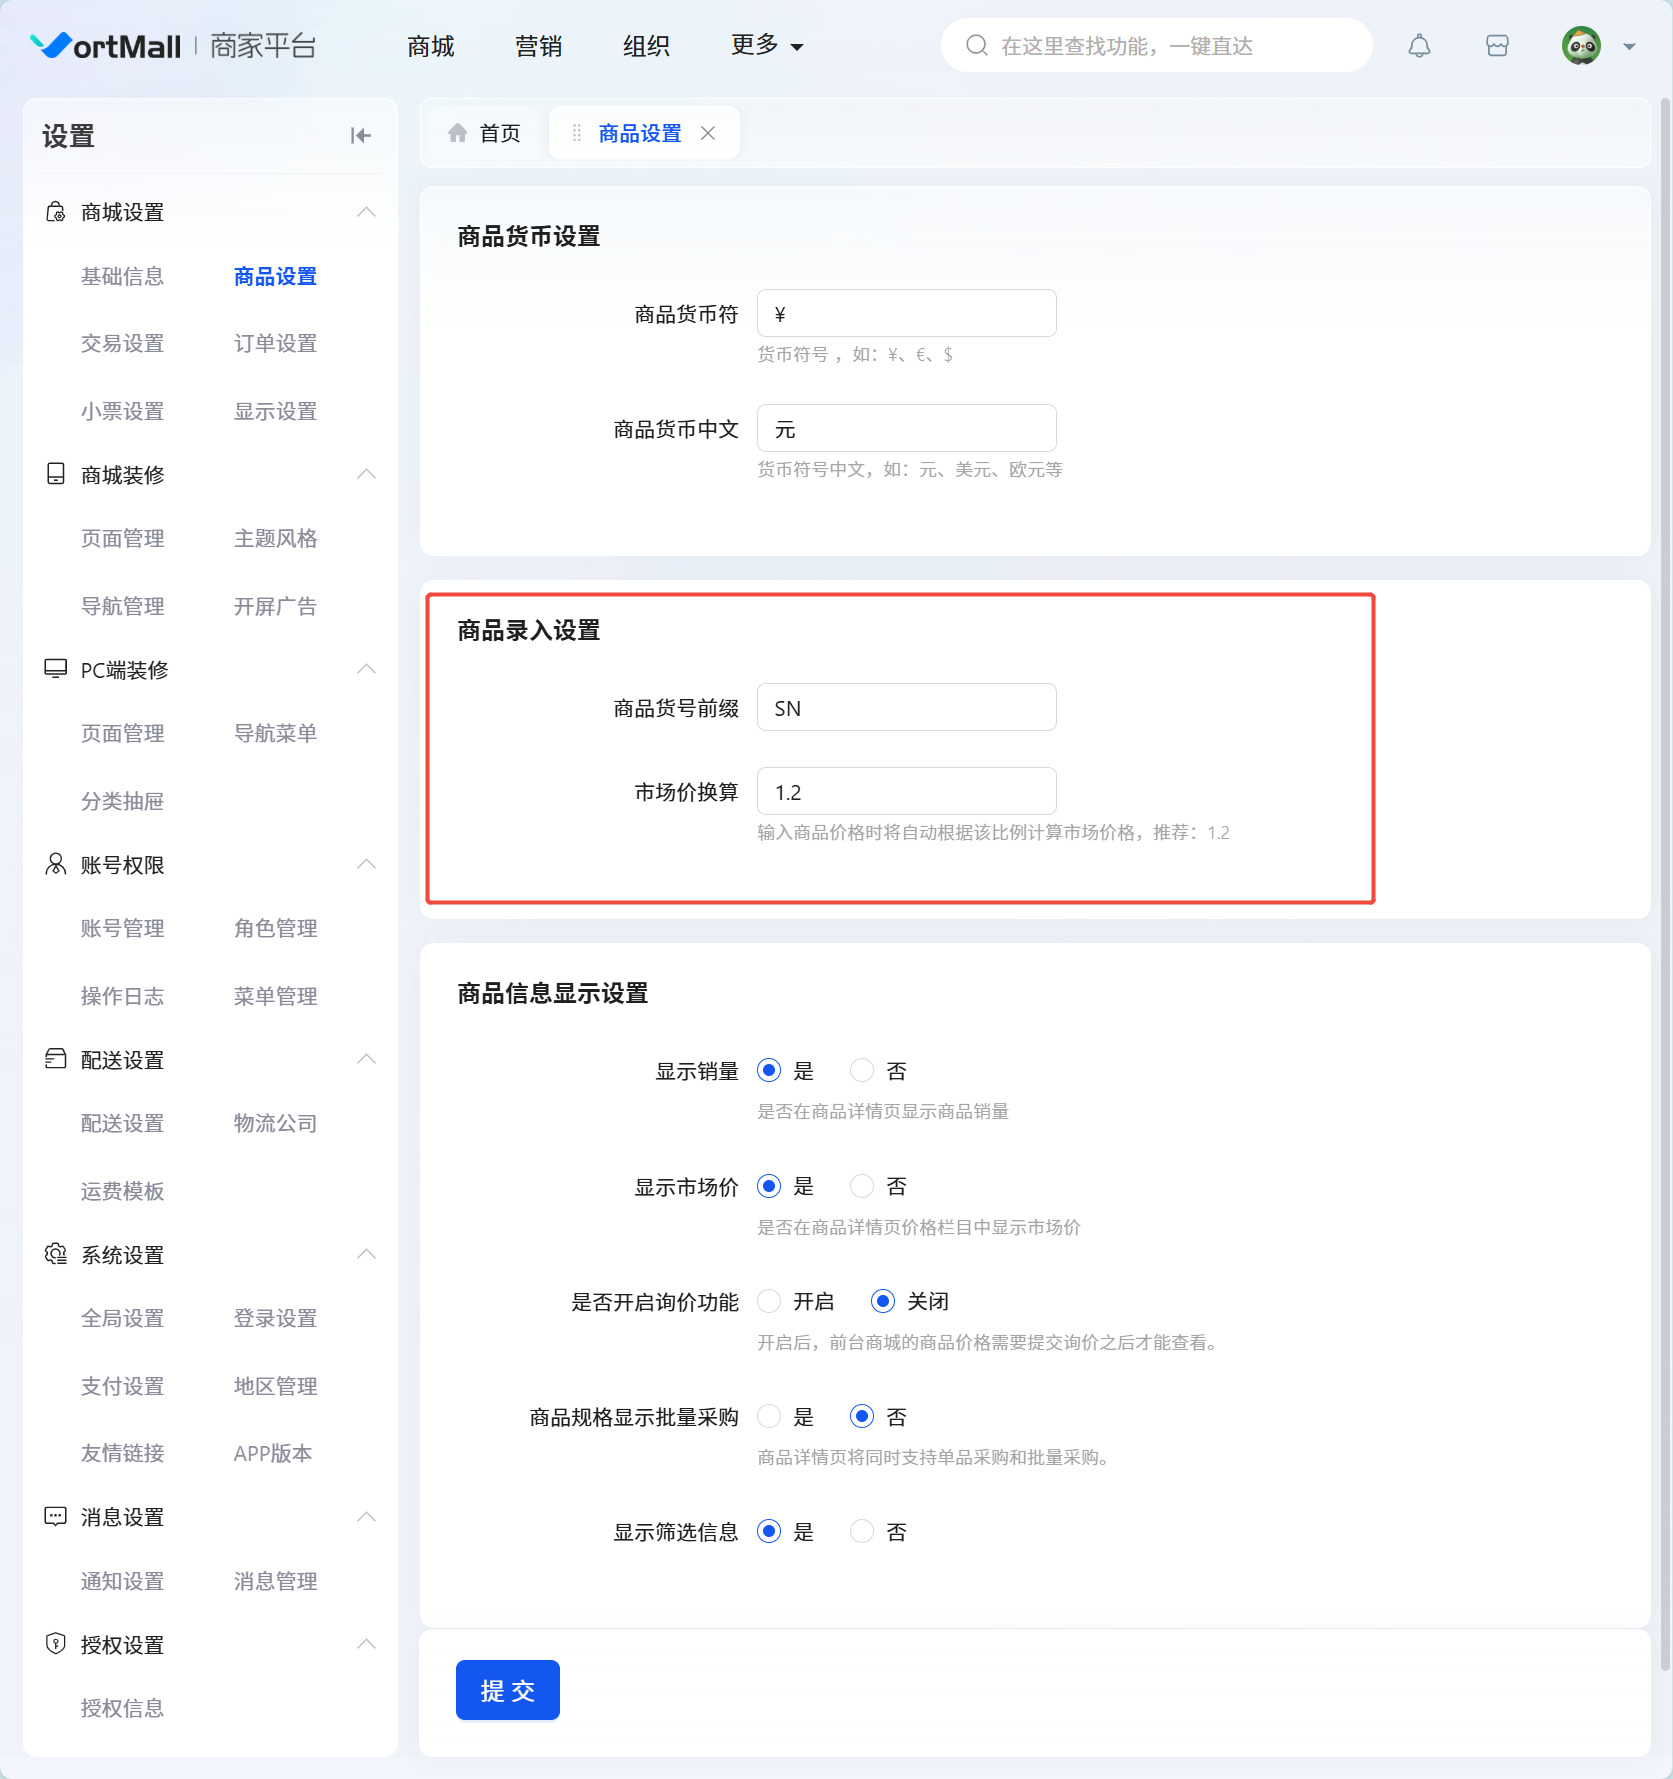The height and width of the screenshot is (1779, 1673).
Task: Click the 提交 button
Action: tap(507, 1690)
